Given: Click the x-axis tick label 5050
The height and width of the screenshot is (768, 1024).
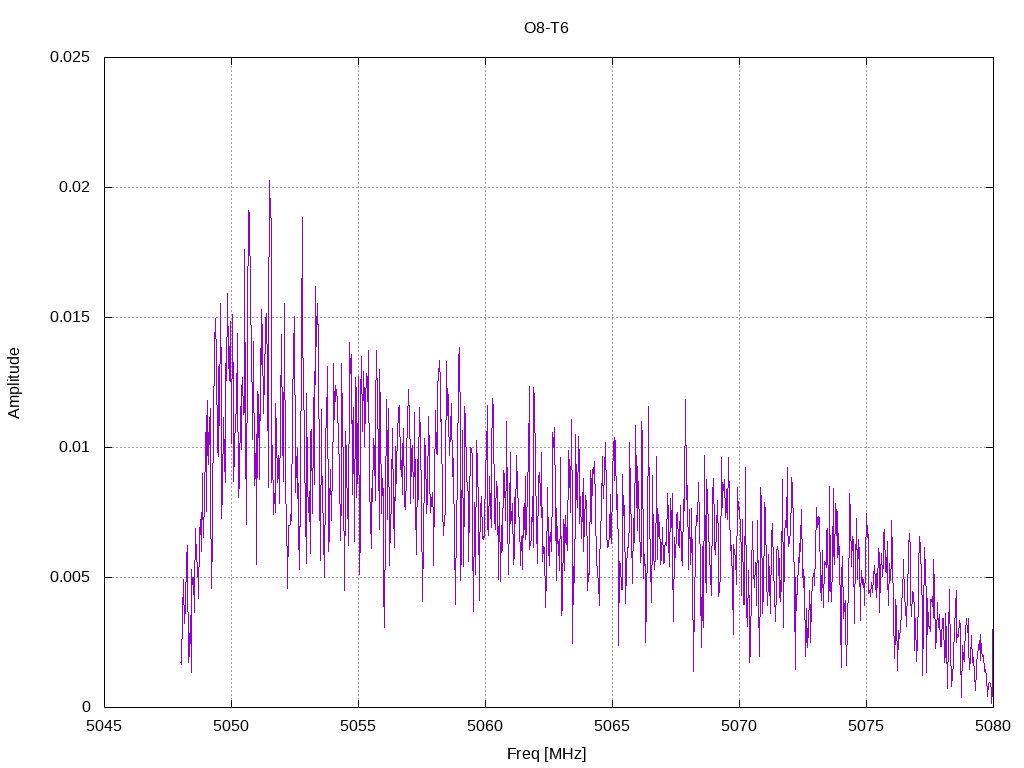Looking at the screenshot, I should coord(231,726).
